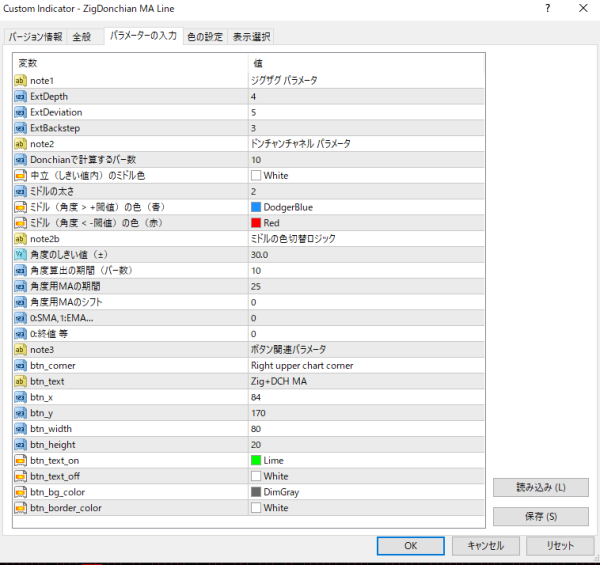The width and height of the screenshot is (600, 565).
Task: Click the color icon beside btn_text_on
Action: [x=21, y=460]
